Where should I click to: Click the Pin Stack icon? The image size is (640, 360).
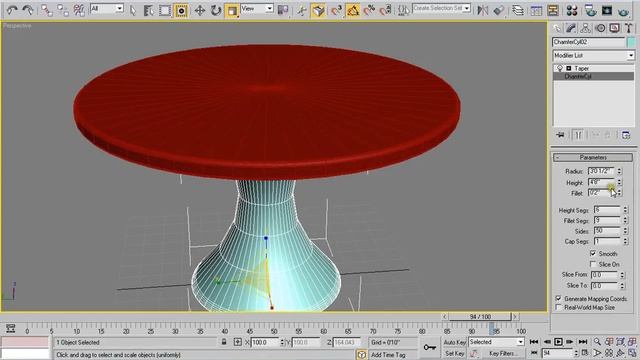click(560, 135)
